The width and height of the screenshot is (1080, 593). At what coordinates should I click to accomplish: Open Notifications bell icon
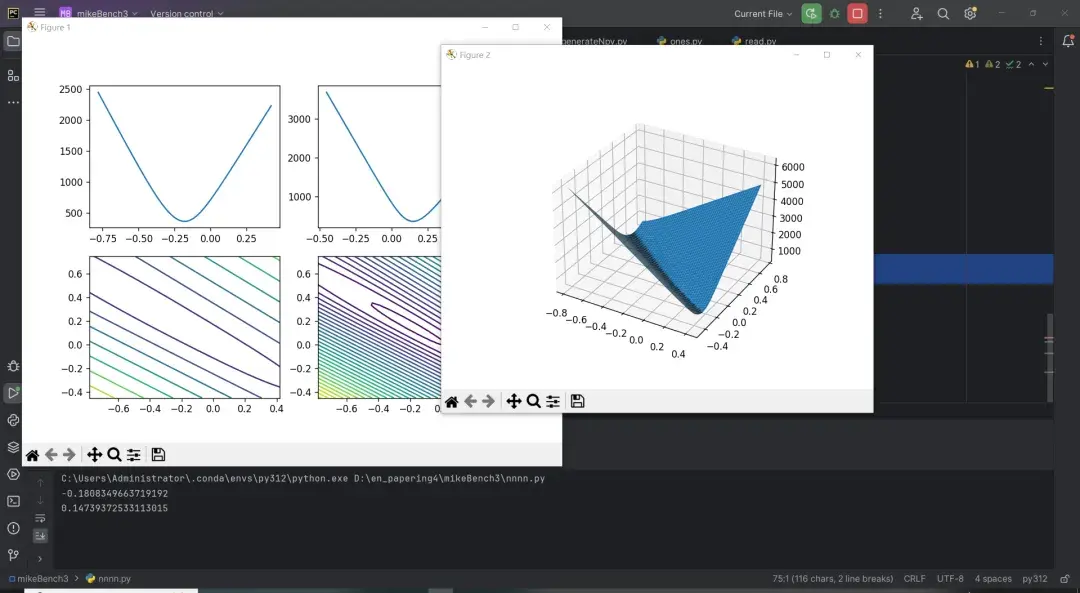point(1067,41)
